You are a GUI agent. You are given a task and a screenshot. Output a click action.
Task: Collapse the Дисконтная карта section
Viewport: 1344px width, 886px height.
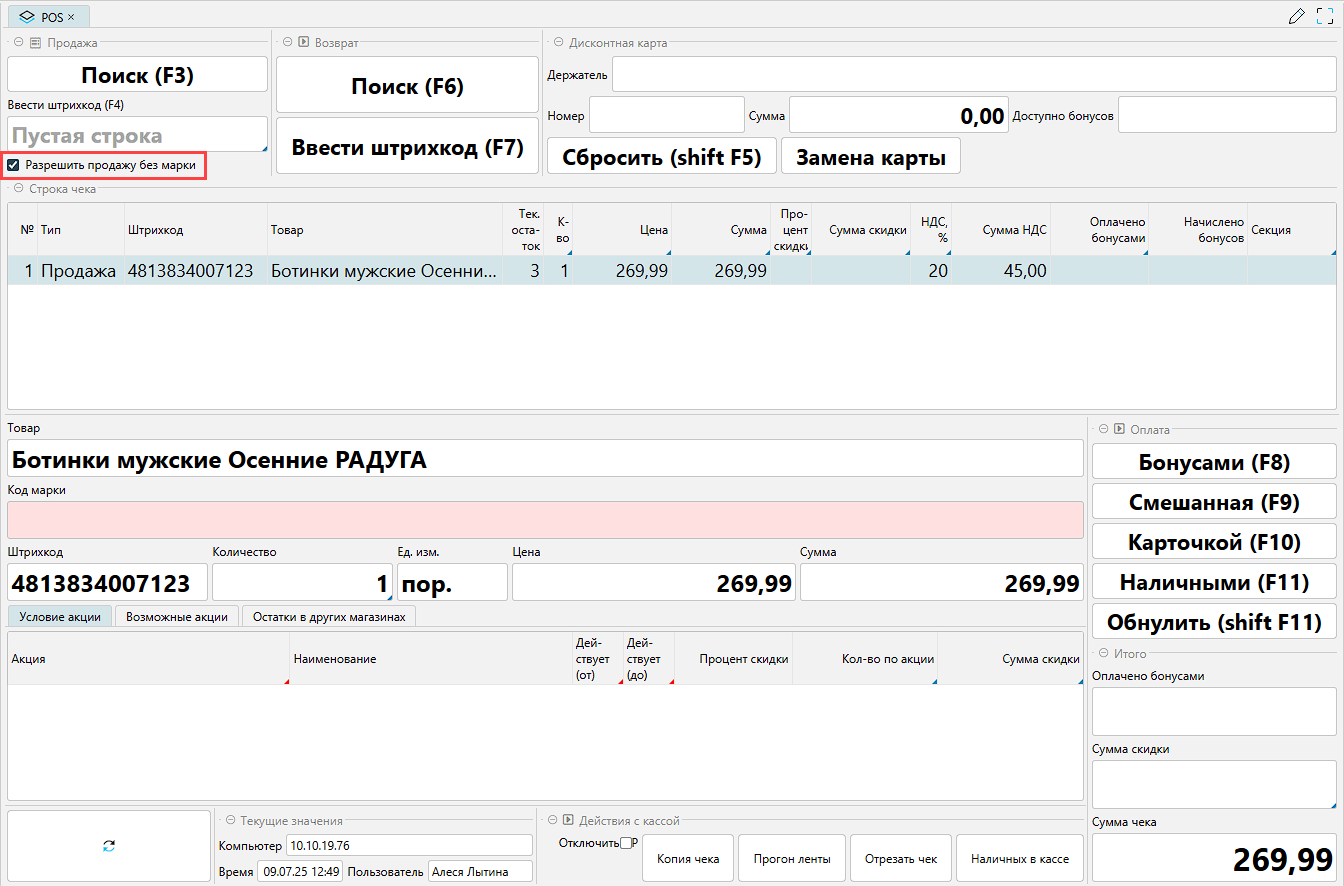click(558, 43)
